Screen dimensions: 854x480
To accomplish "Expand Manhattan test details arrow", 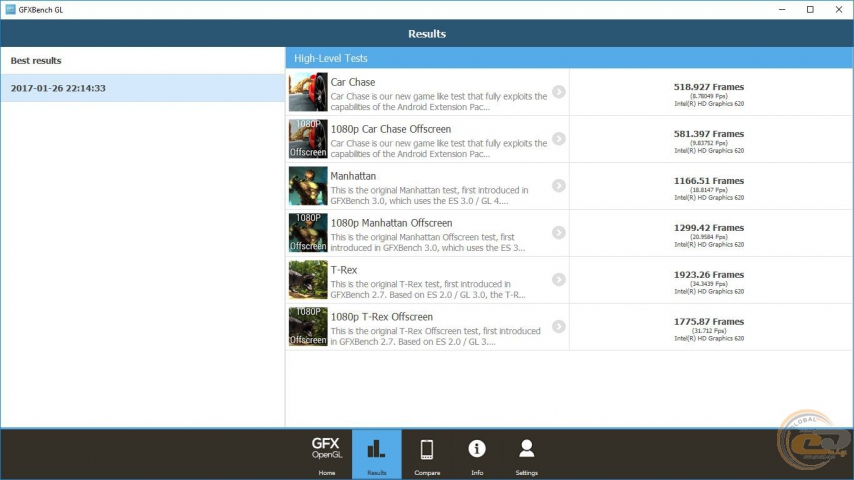I will pos(558,186).
